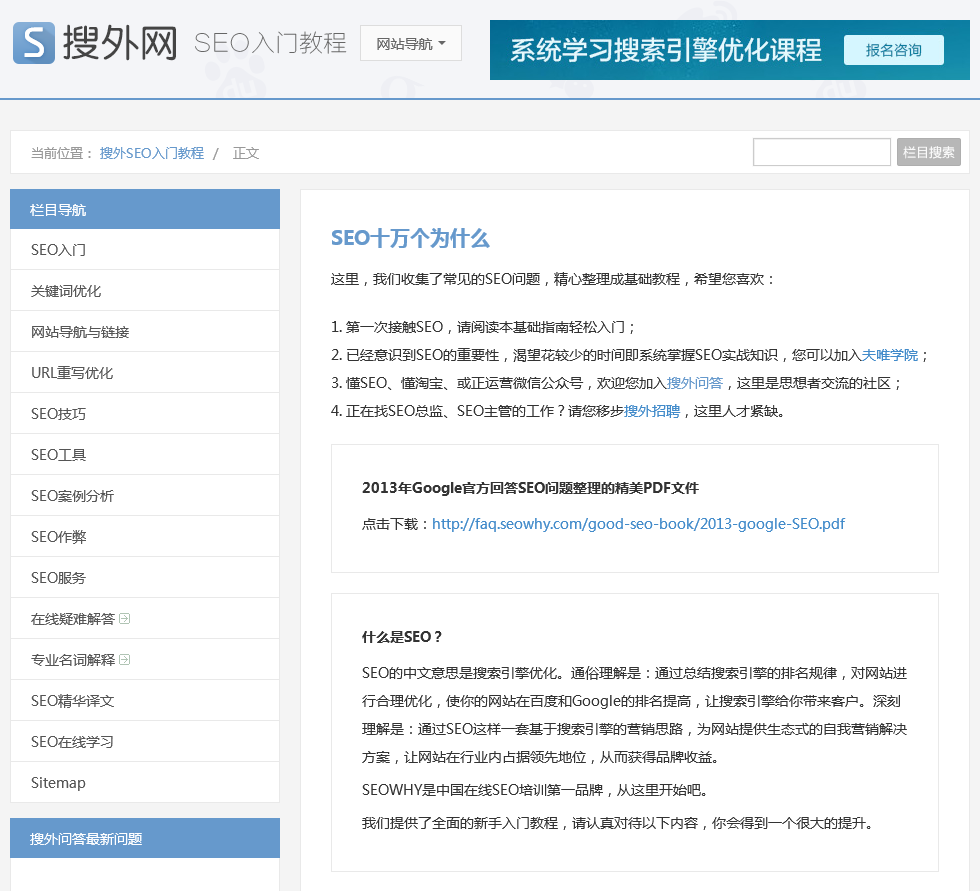Visit the 搜外问答 inline link
This screenshot has height=891, width=980.
694,383
